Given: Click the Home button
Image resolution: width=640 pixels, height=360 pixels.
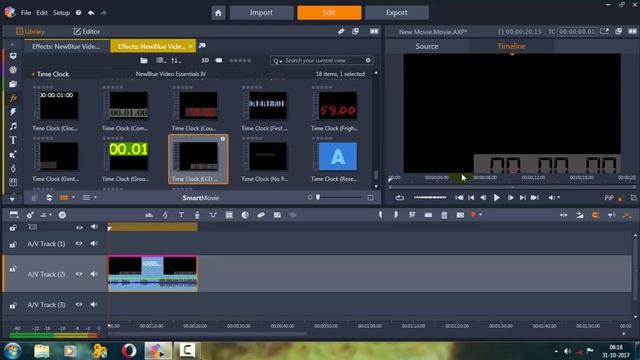Looking at the screenshot, I should coord(218,13).
